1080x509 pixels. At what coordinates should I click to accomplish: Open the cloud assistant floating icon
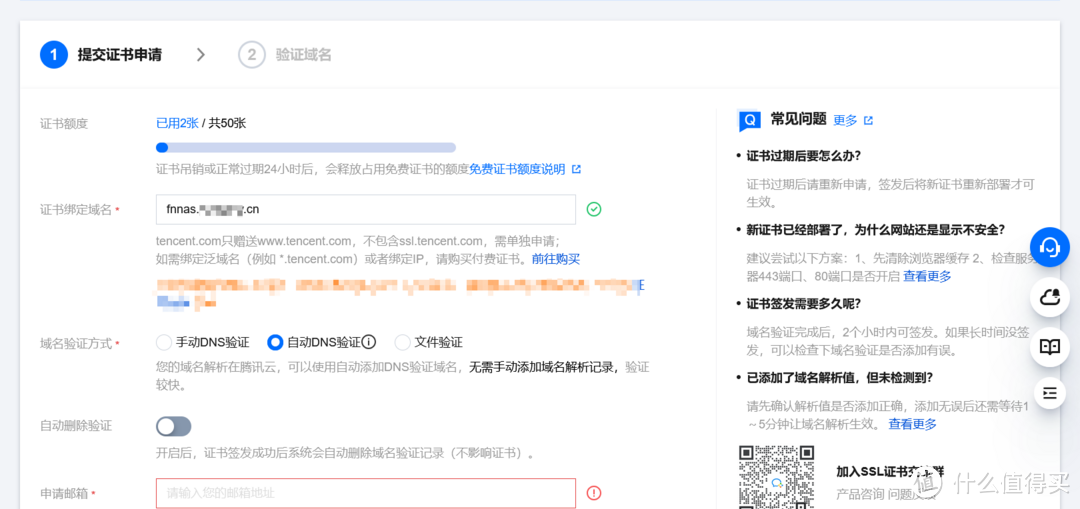[x=1049, y=297]
